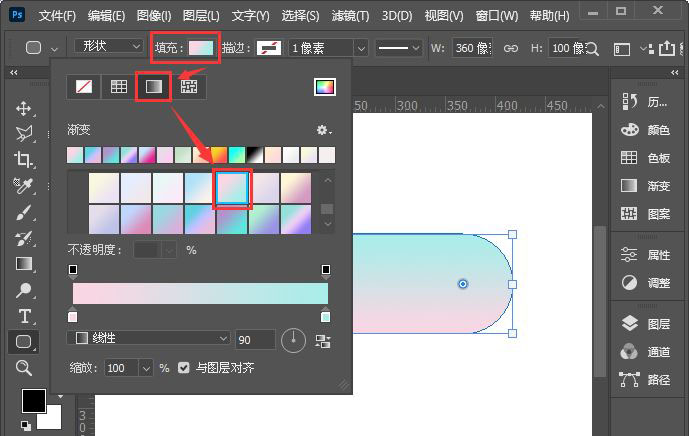Open stroke width dropdown (1 像素)

361,48
